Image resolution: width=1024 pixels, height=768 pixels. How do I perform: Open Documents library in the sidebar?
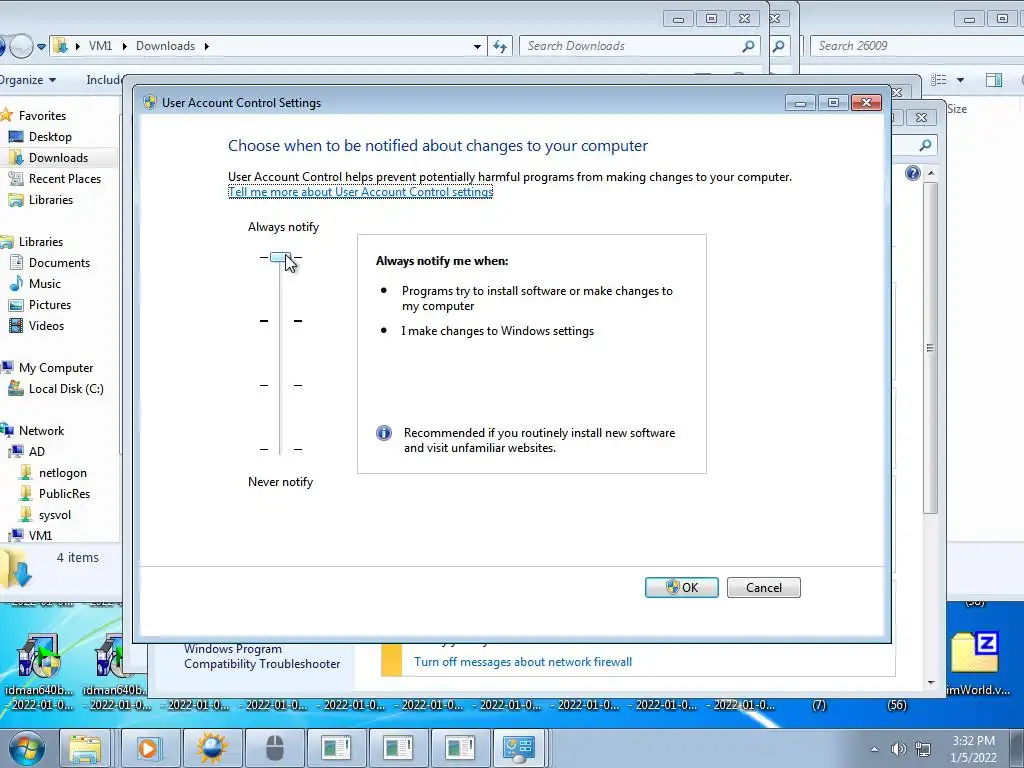59,263
